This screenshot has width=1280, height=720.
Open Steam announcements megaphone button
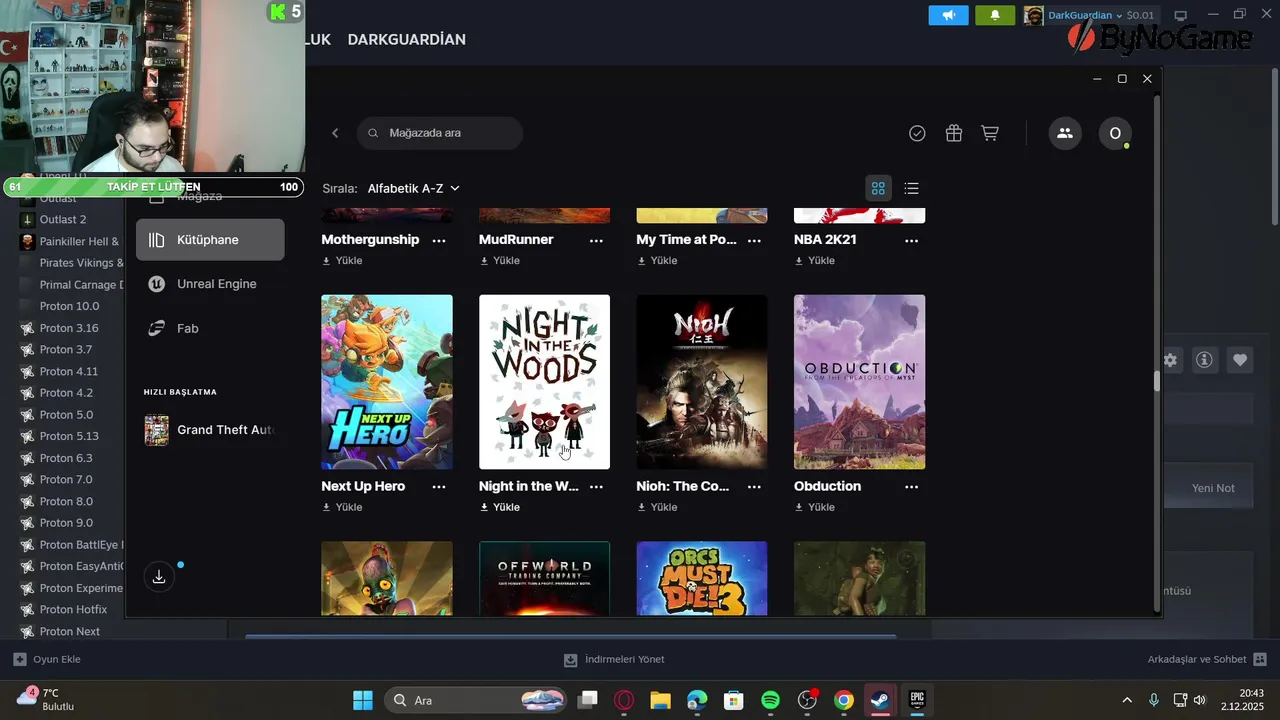pyautogui.click(x=948, y=15)
